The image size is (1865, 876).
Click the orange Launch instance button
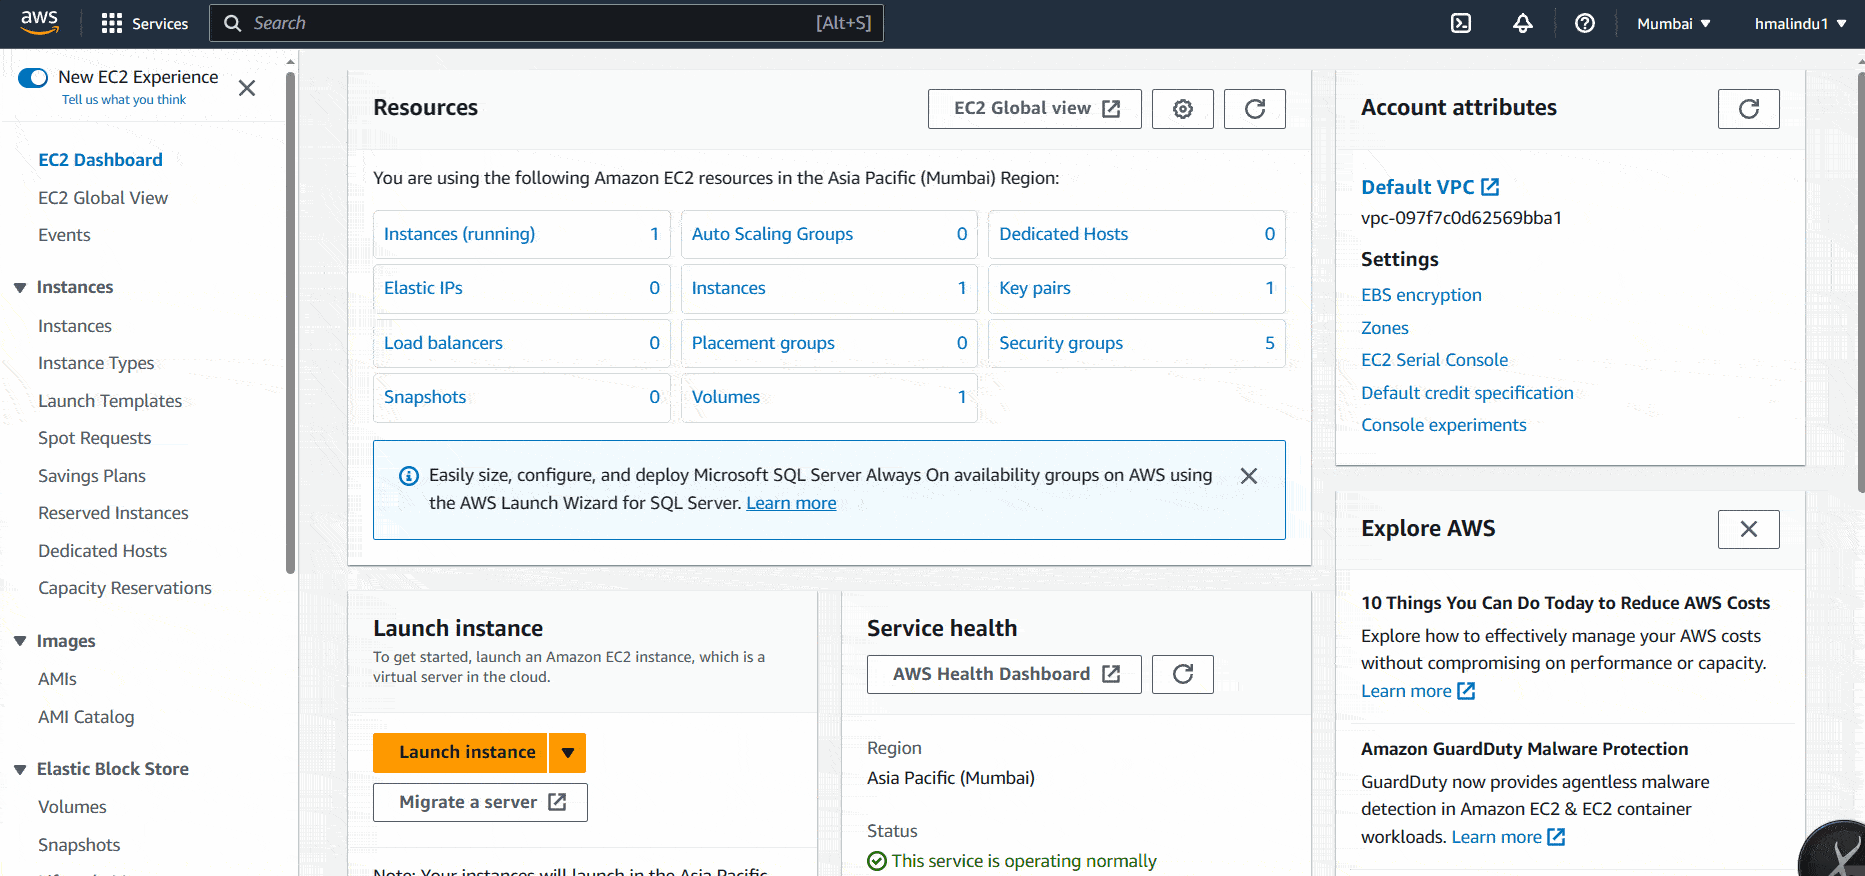pyautogui.click(x=460, y=753)
